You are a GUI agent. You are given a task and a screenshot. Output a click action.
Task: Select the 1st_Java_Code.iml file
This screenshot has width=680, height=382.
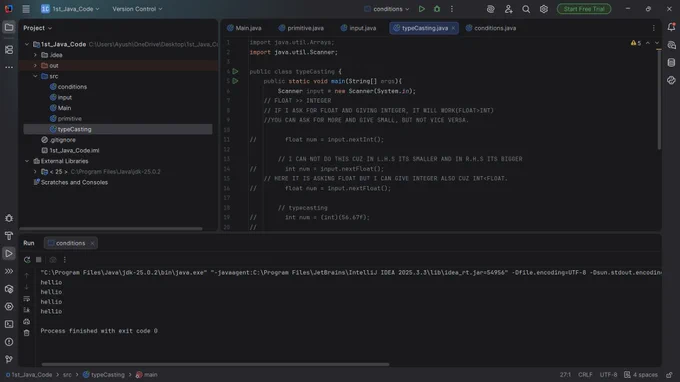click(70, 150)
